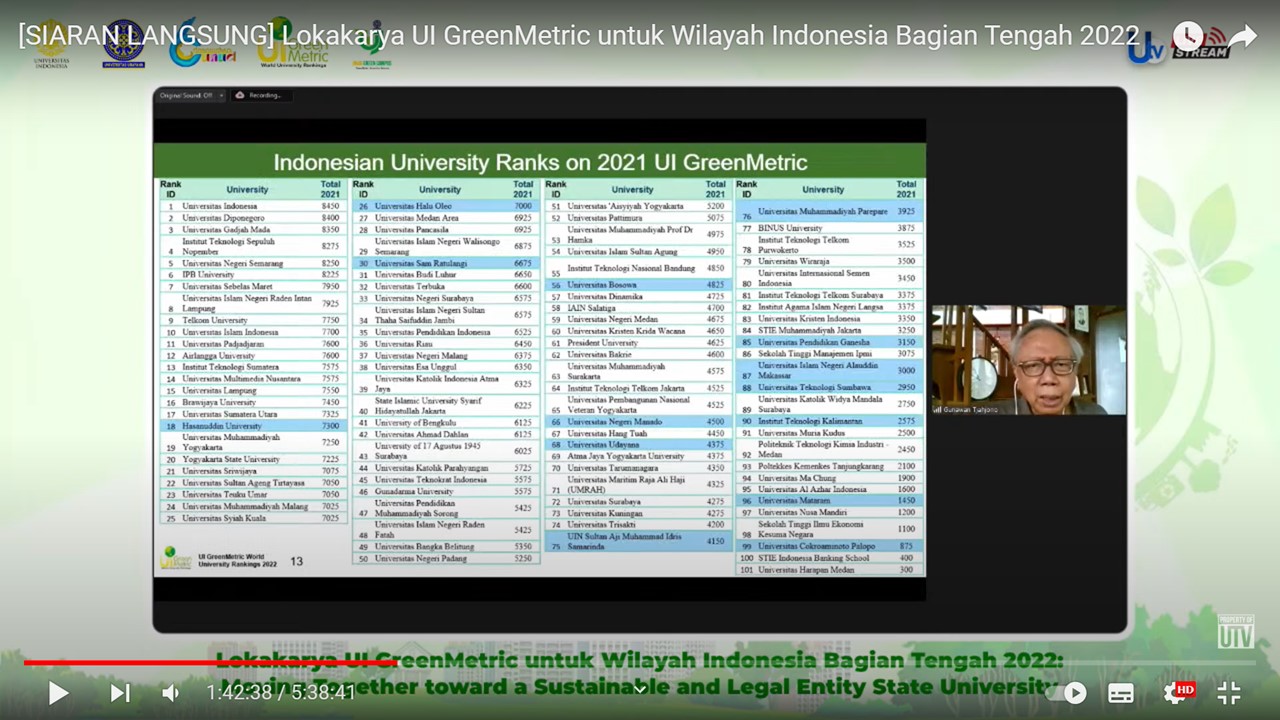Image resolution: width=1280 pixels, height=720 pixels.
Task: Click the speaker's webcam thumbnail
Action: (x=1028, y=360)
